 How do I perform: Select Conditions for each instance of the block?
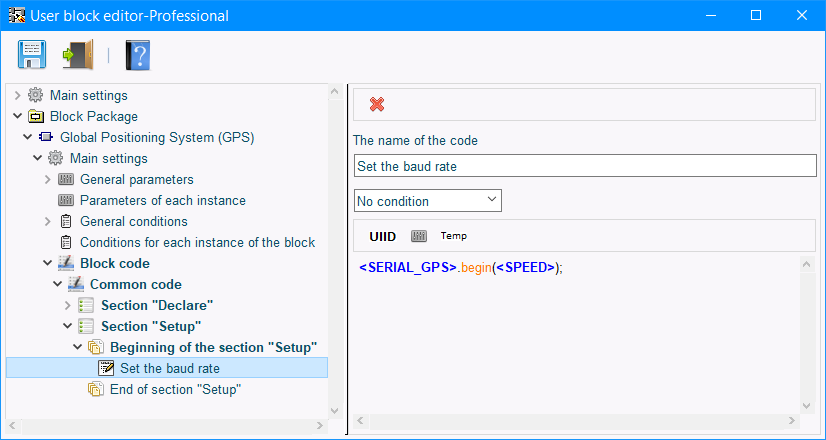(x=198, y=242)
